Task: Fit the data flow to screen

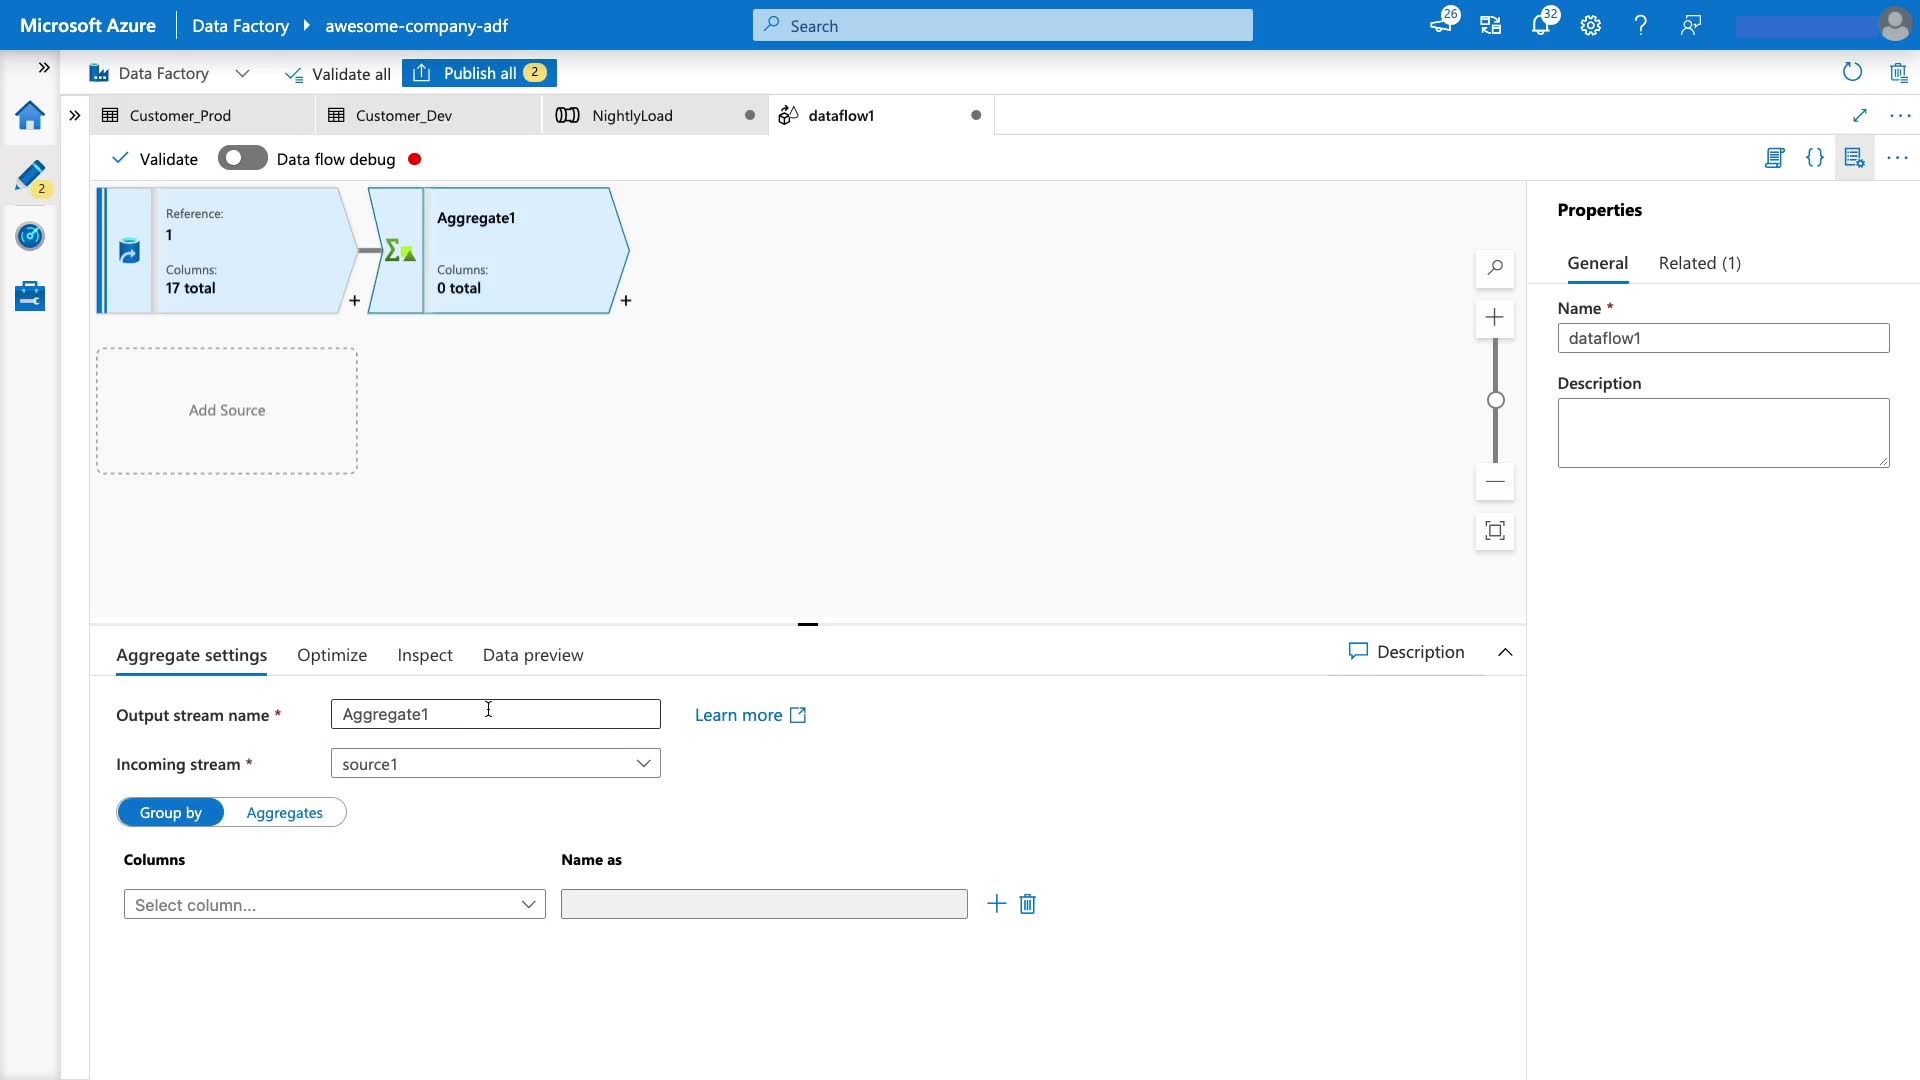Action: tap(1495, 531)
